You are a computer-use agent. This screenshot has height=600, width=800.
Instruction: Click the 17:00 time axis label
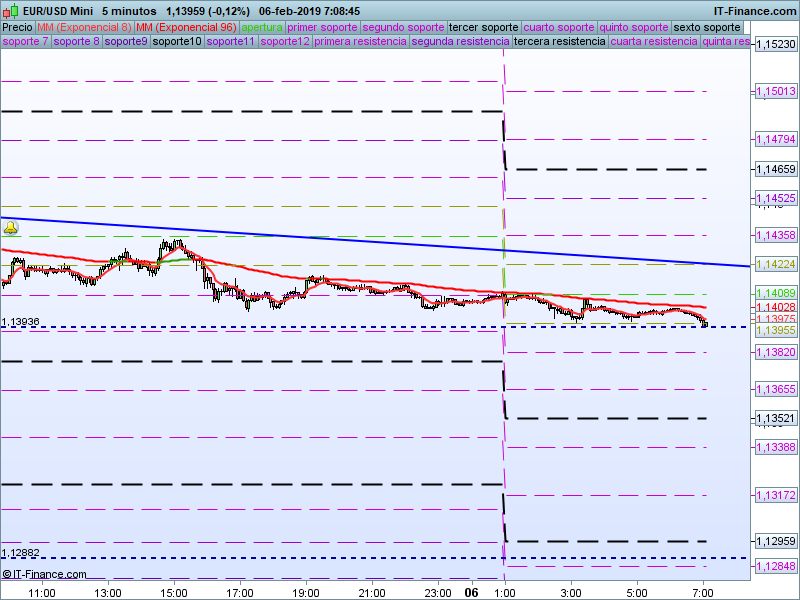click(240, 593)
